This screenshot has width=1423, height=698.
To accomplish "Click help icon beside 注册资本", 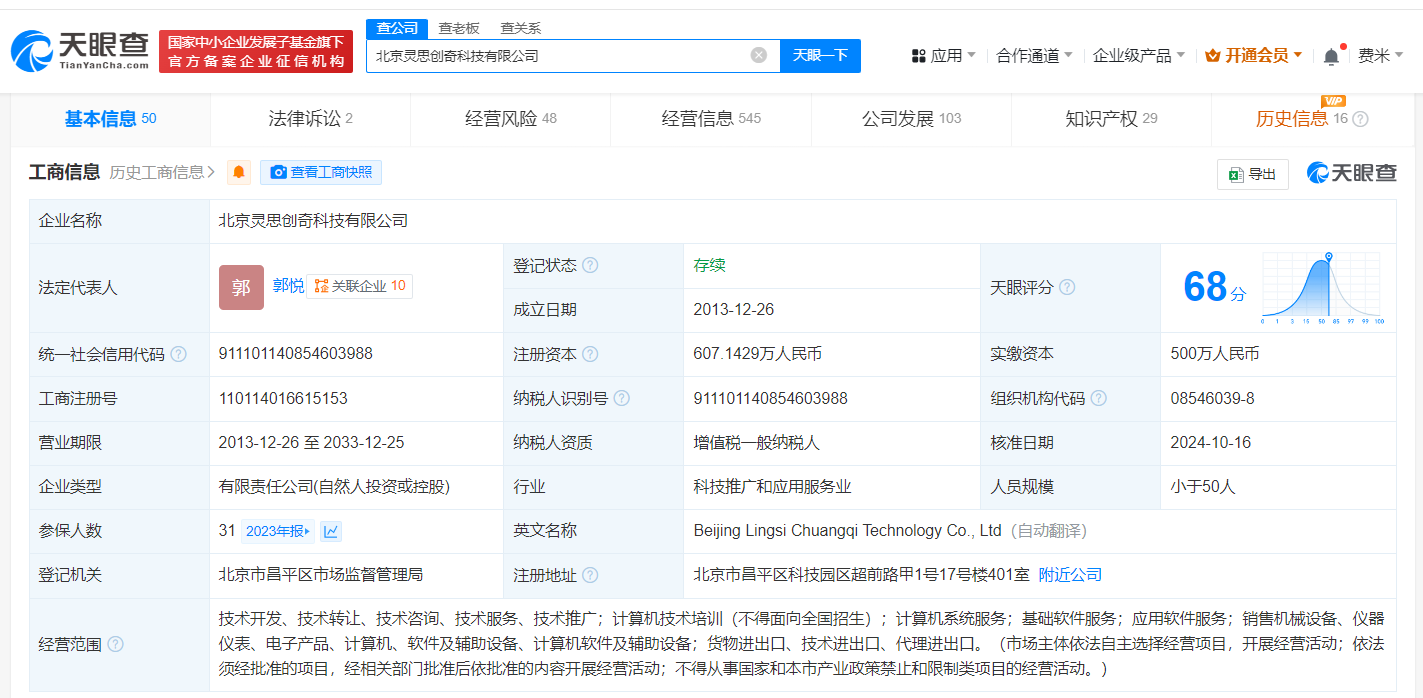I will coord(590,354).
